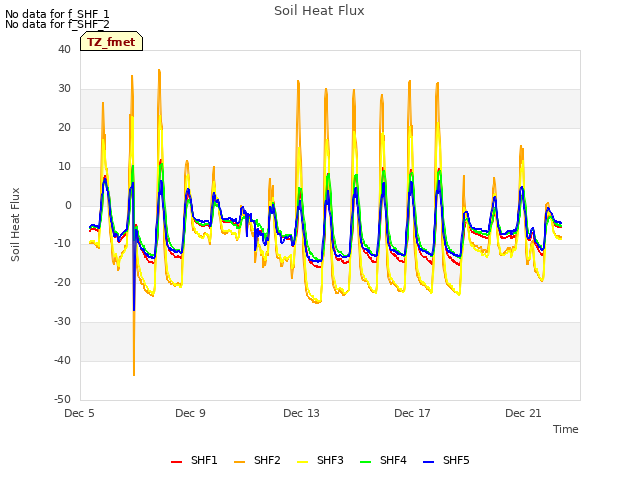Viewport: 640px width, 480px height.
Task: Click the SHF1 legend label
Action: [204, 460]
